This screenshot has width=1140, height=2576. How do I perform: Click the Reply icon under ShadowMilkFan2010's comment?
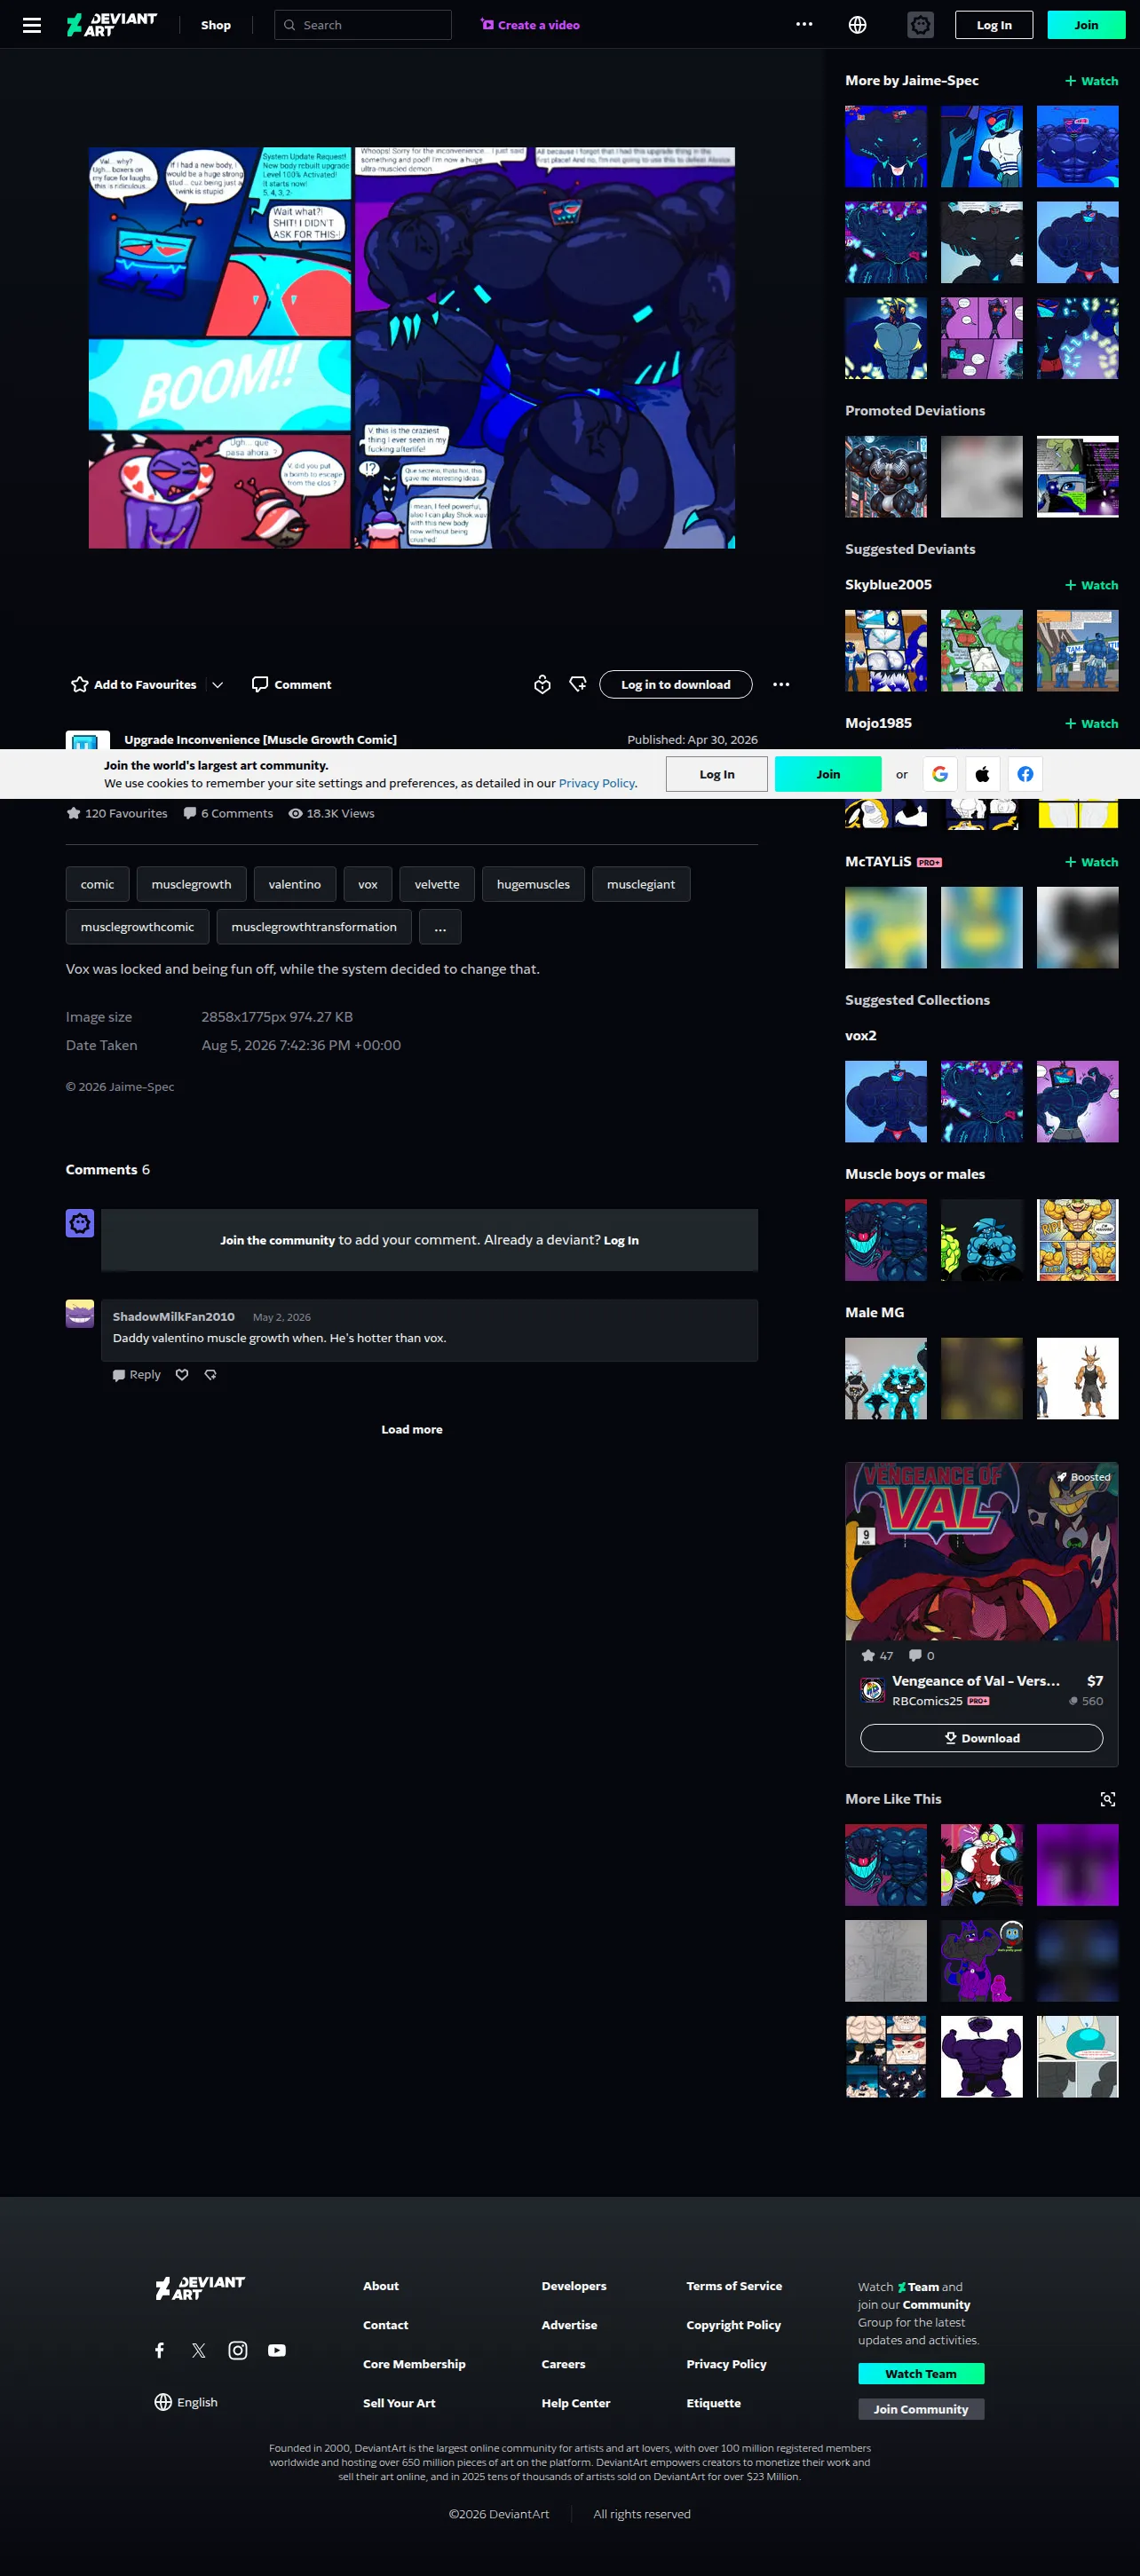[x=119, y=1375]
